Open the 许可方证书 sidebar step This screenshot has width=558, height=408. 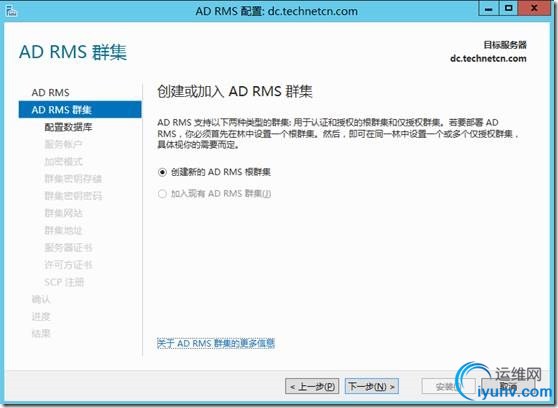coord(68,265)
